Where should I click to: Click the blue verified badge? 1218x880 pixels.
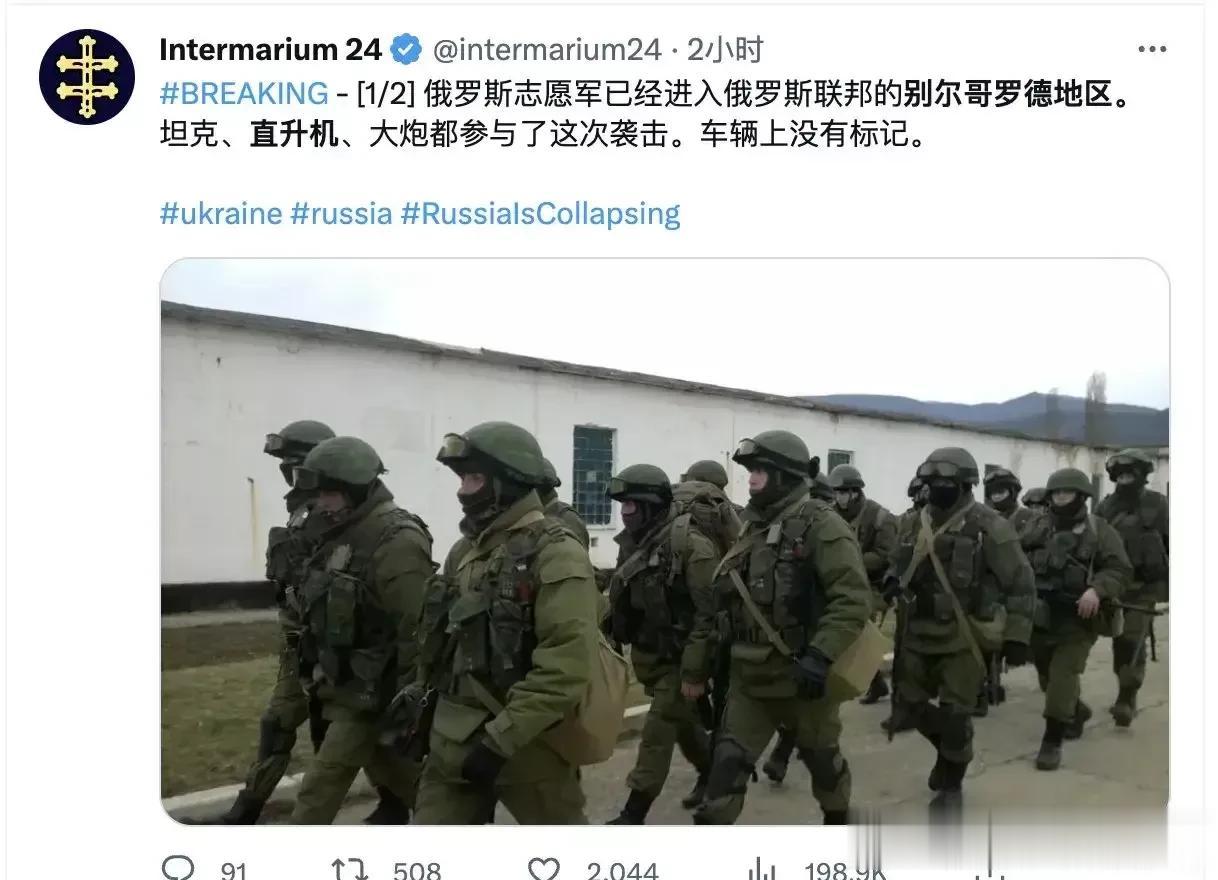point(405,49)
